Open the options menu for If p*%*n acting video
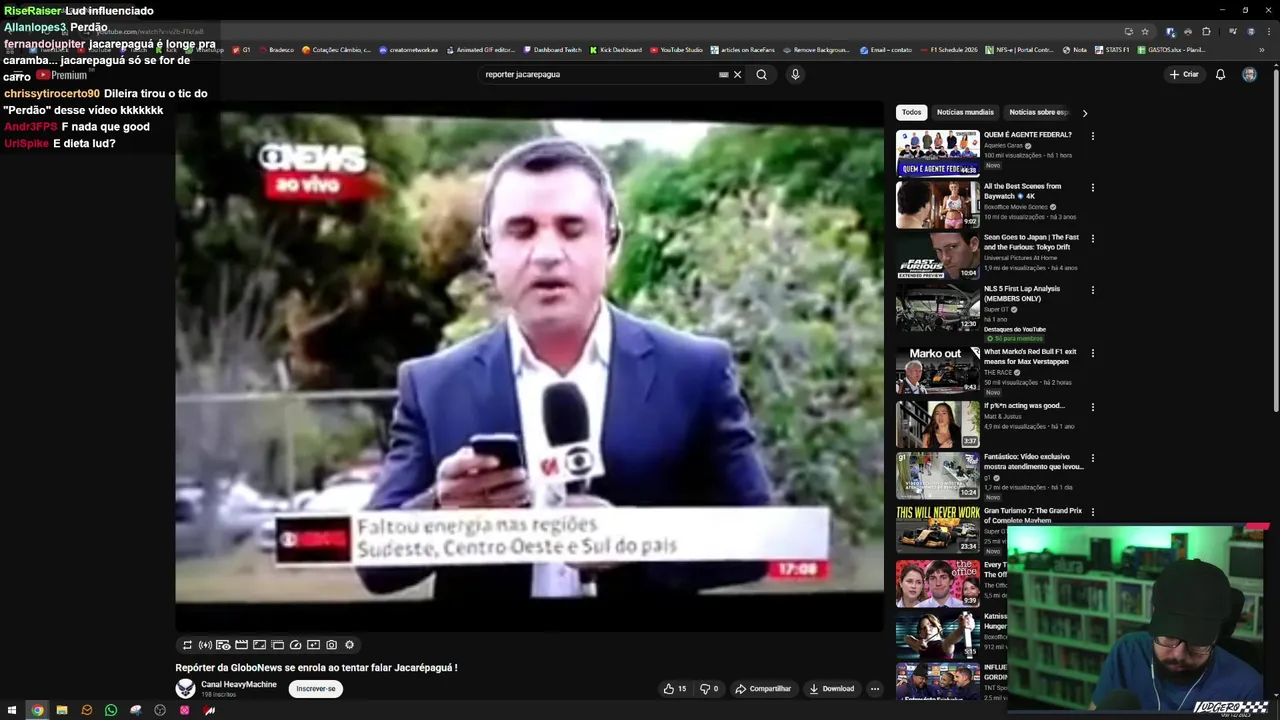 1092,407
